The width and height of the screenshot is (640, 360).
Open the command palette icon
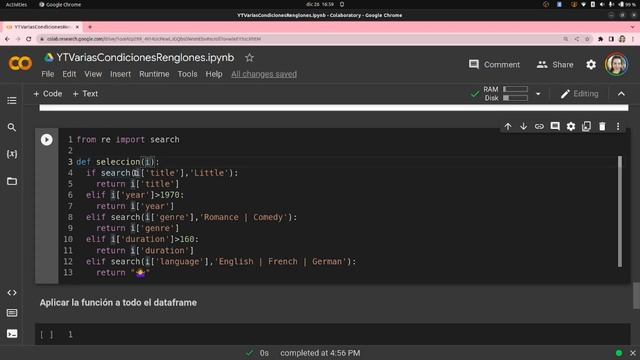[x=12, y=313]
